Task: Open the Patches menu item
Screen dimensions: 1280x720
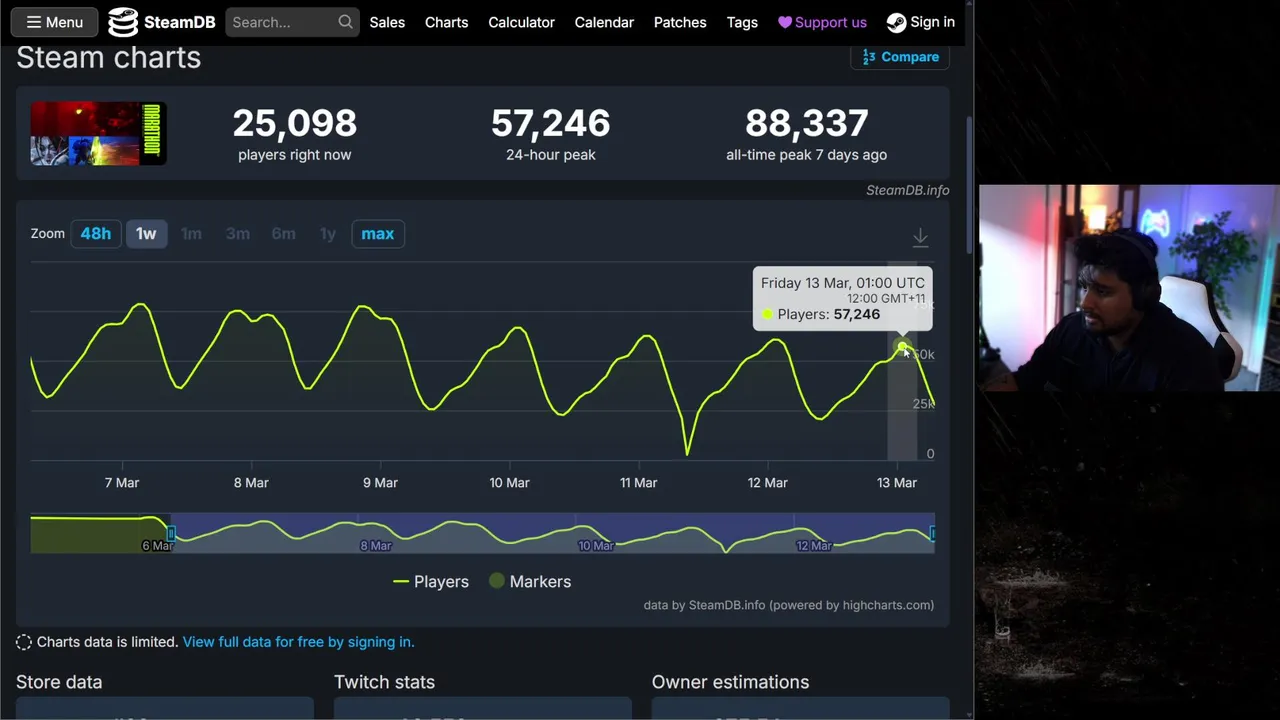Action: pos(680,22)
